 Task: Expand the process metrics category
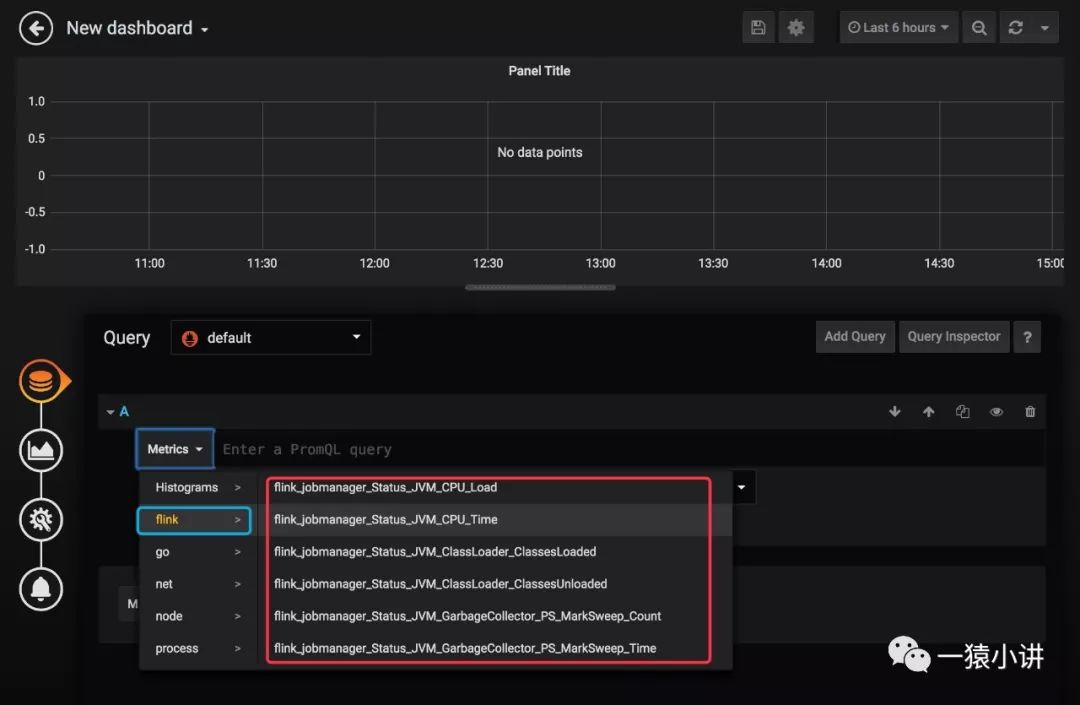coord(196,649)
